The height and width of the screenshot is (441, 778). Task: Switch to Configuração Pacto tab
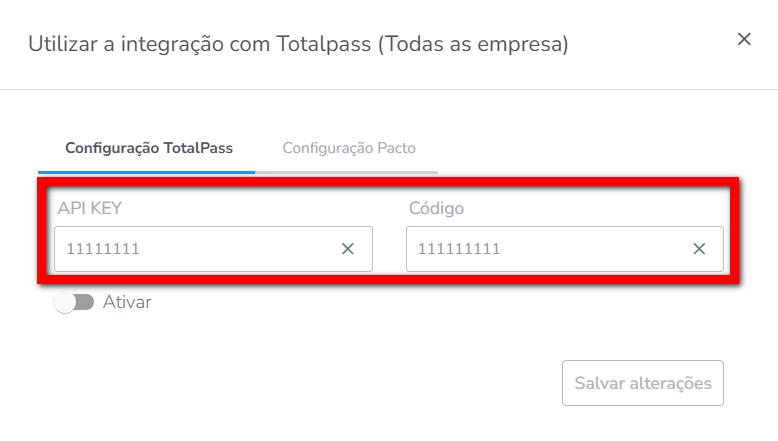coord(349,148)
